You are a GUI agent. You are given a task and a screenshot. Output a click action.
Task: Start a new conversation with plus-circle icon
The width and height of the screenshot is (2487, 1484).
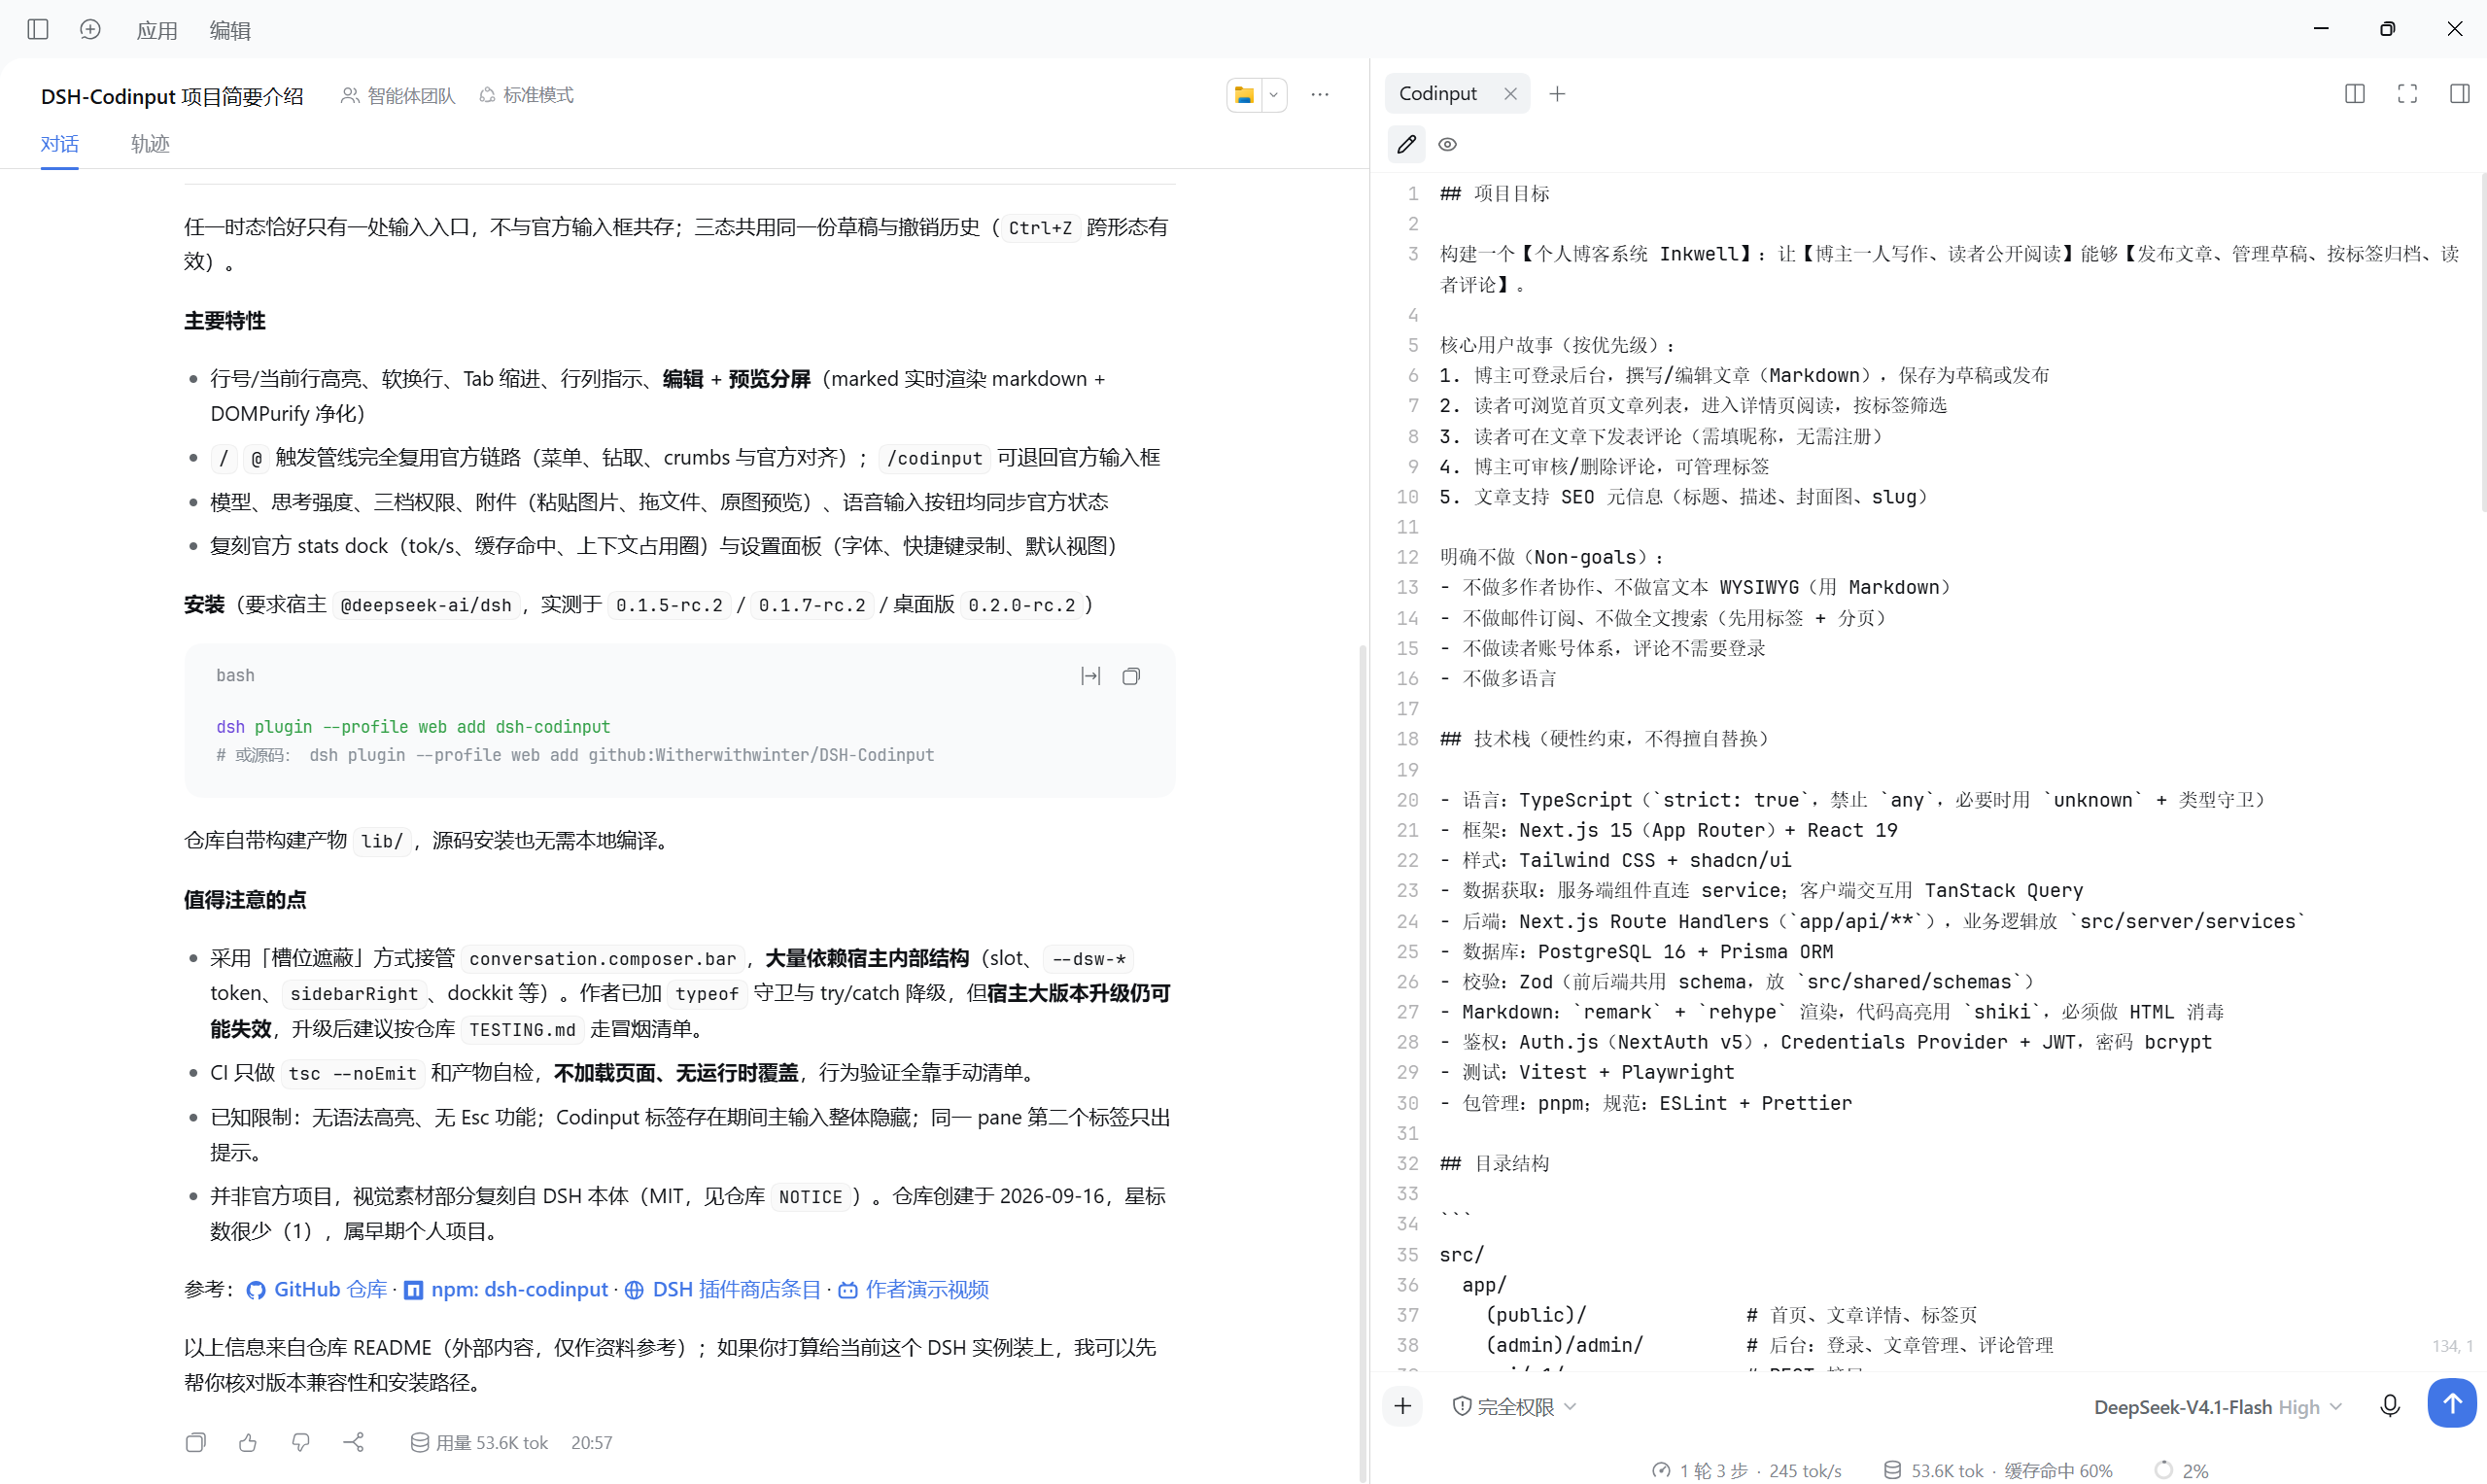pos(90,29)
